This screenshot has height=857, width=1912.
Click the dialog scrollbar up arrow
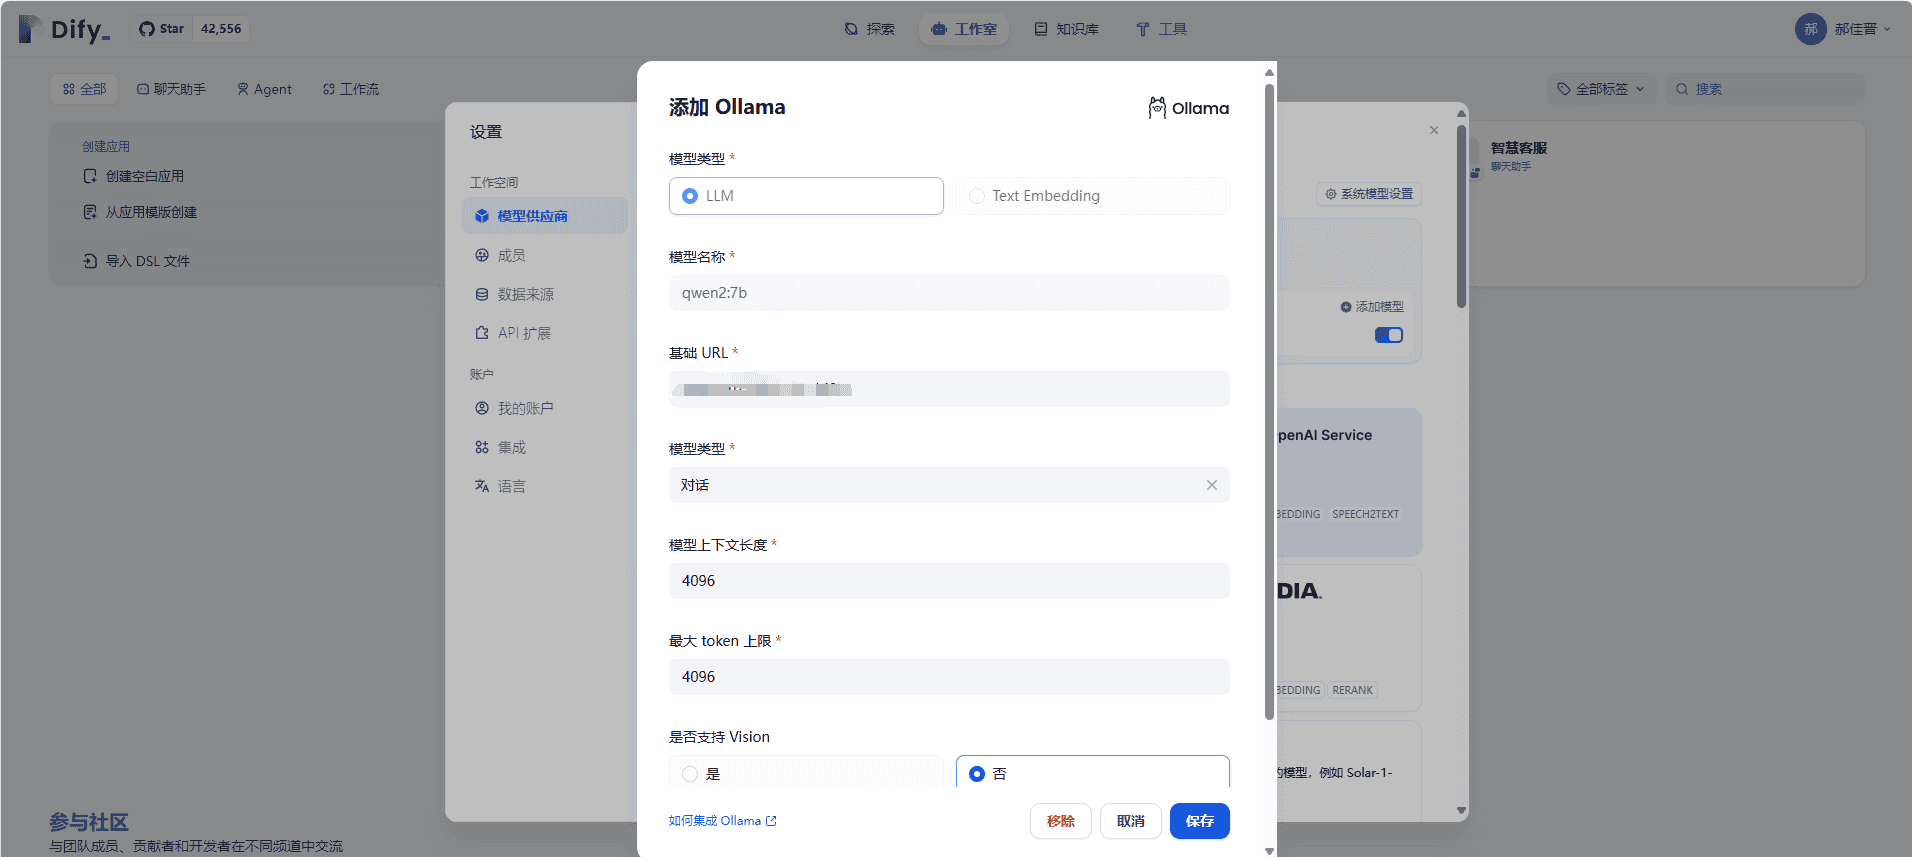pyautogui.click(x=1269, y=72)
